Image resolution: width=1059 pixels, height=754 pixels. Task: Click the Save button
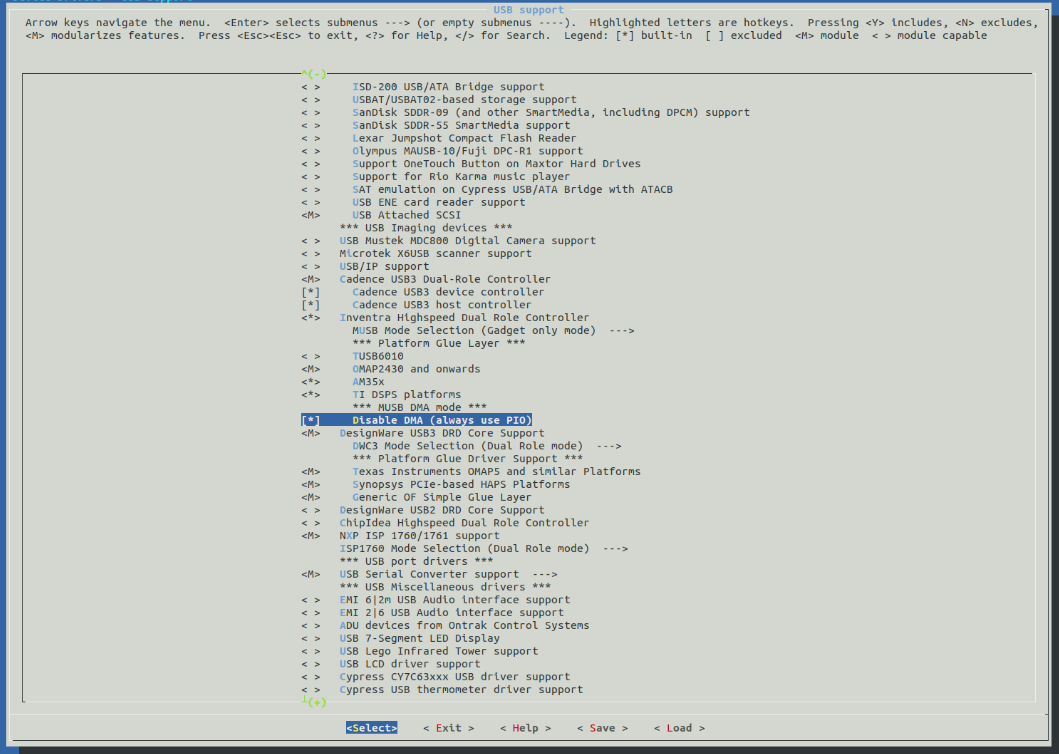602,728
